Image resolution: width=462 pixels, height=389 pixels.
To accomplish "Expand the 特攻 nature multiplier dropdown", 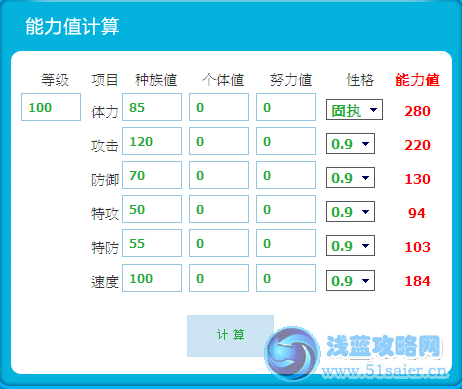I will point(350,212).
